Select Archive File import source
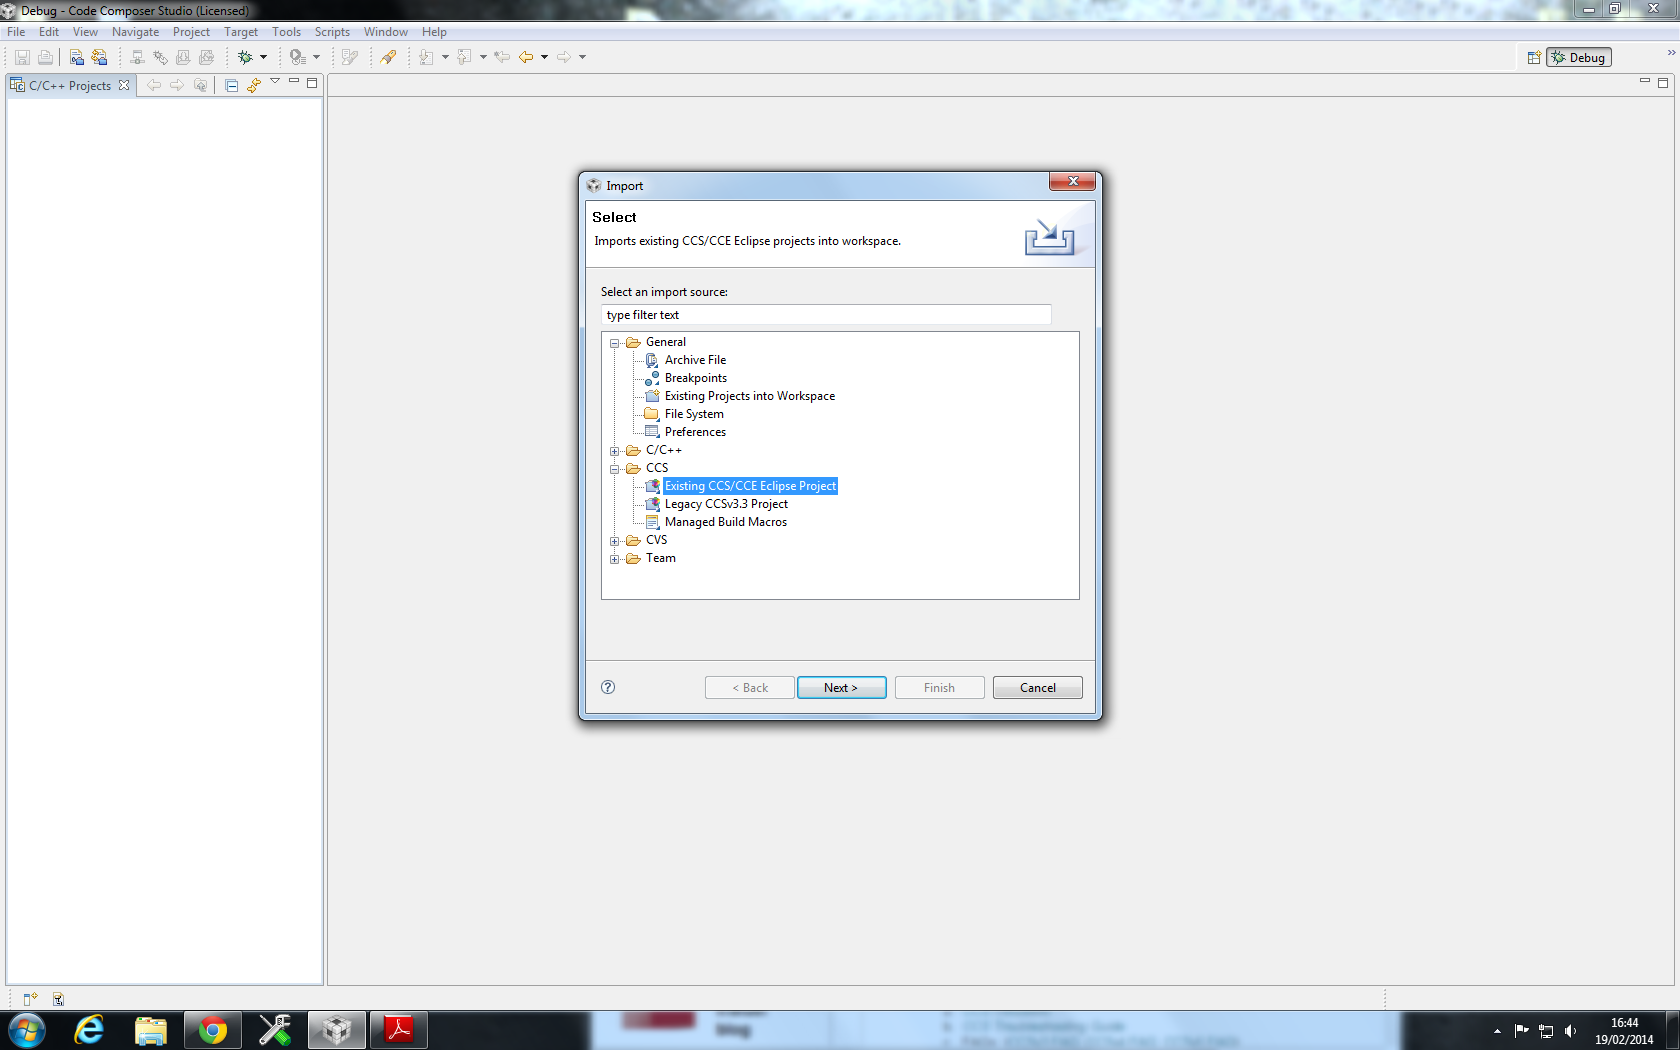The image size is (1680, 1050). [x=695, y=360]
